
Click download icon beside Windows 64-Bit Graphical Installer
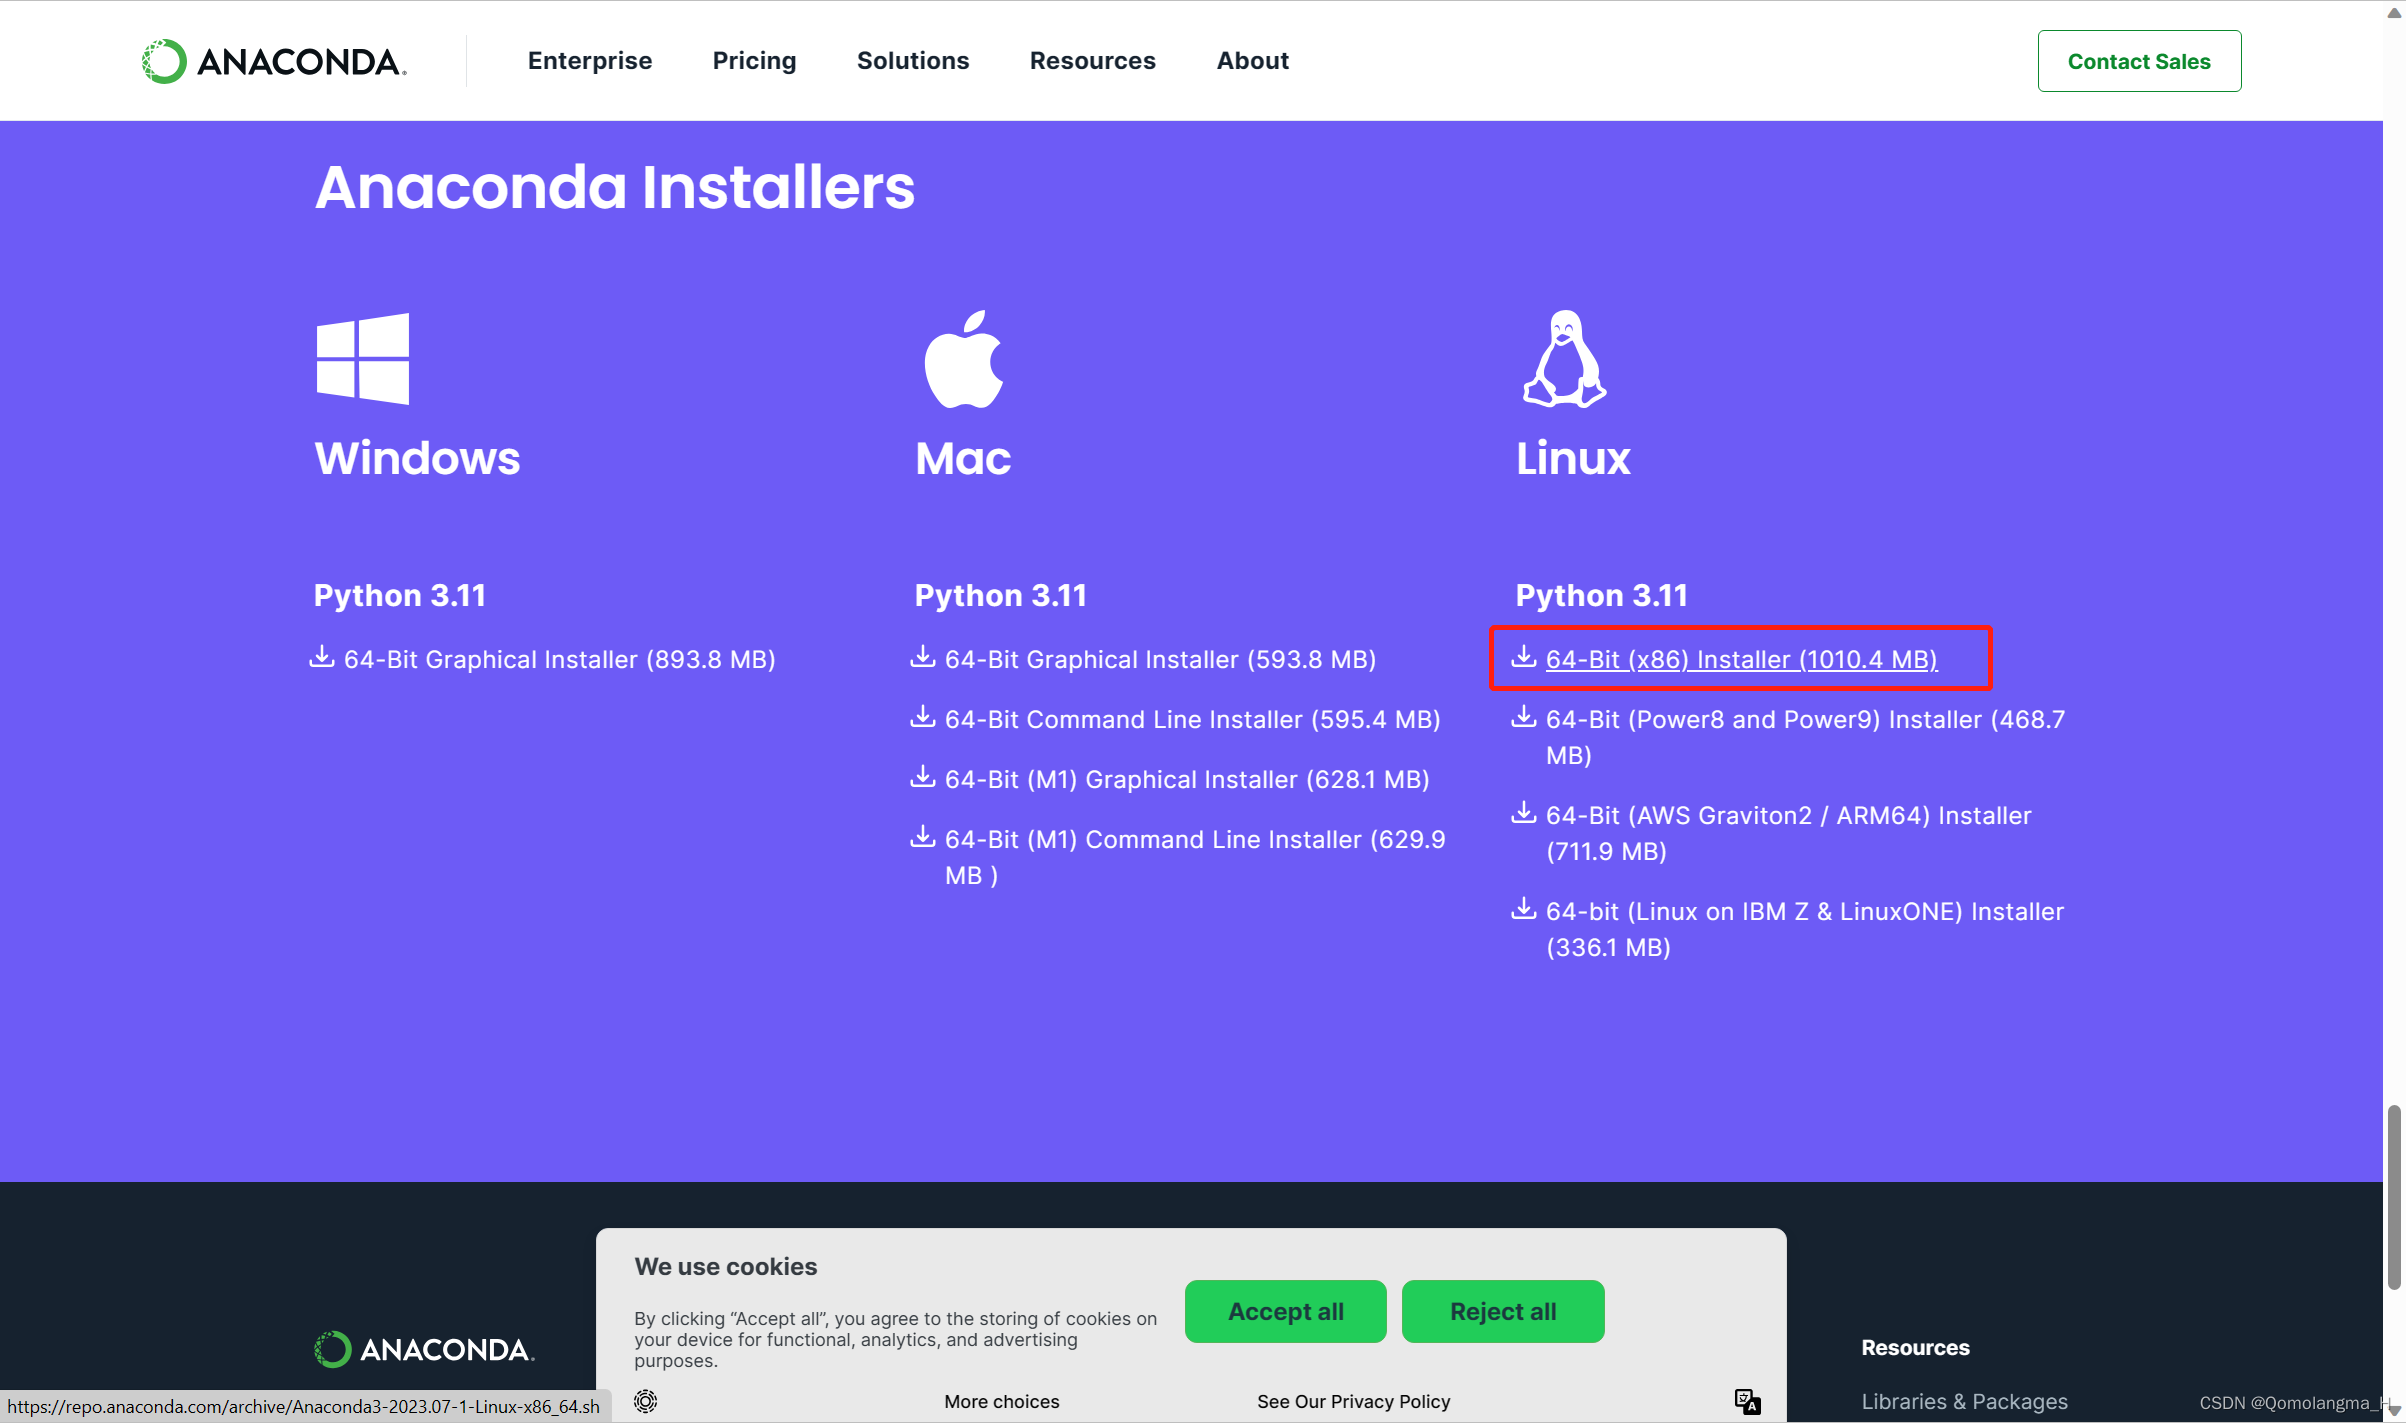pos(321,657)
